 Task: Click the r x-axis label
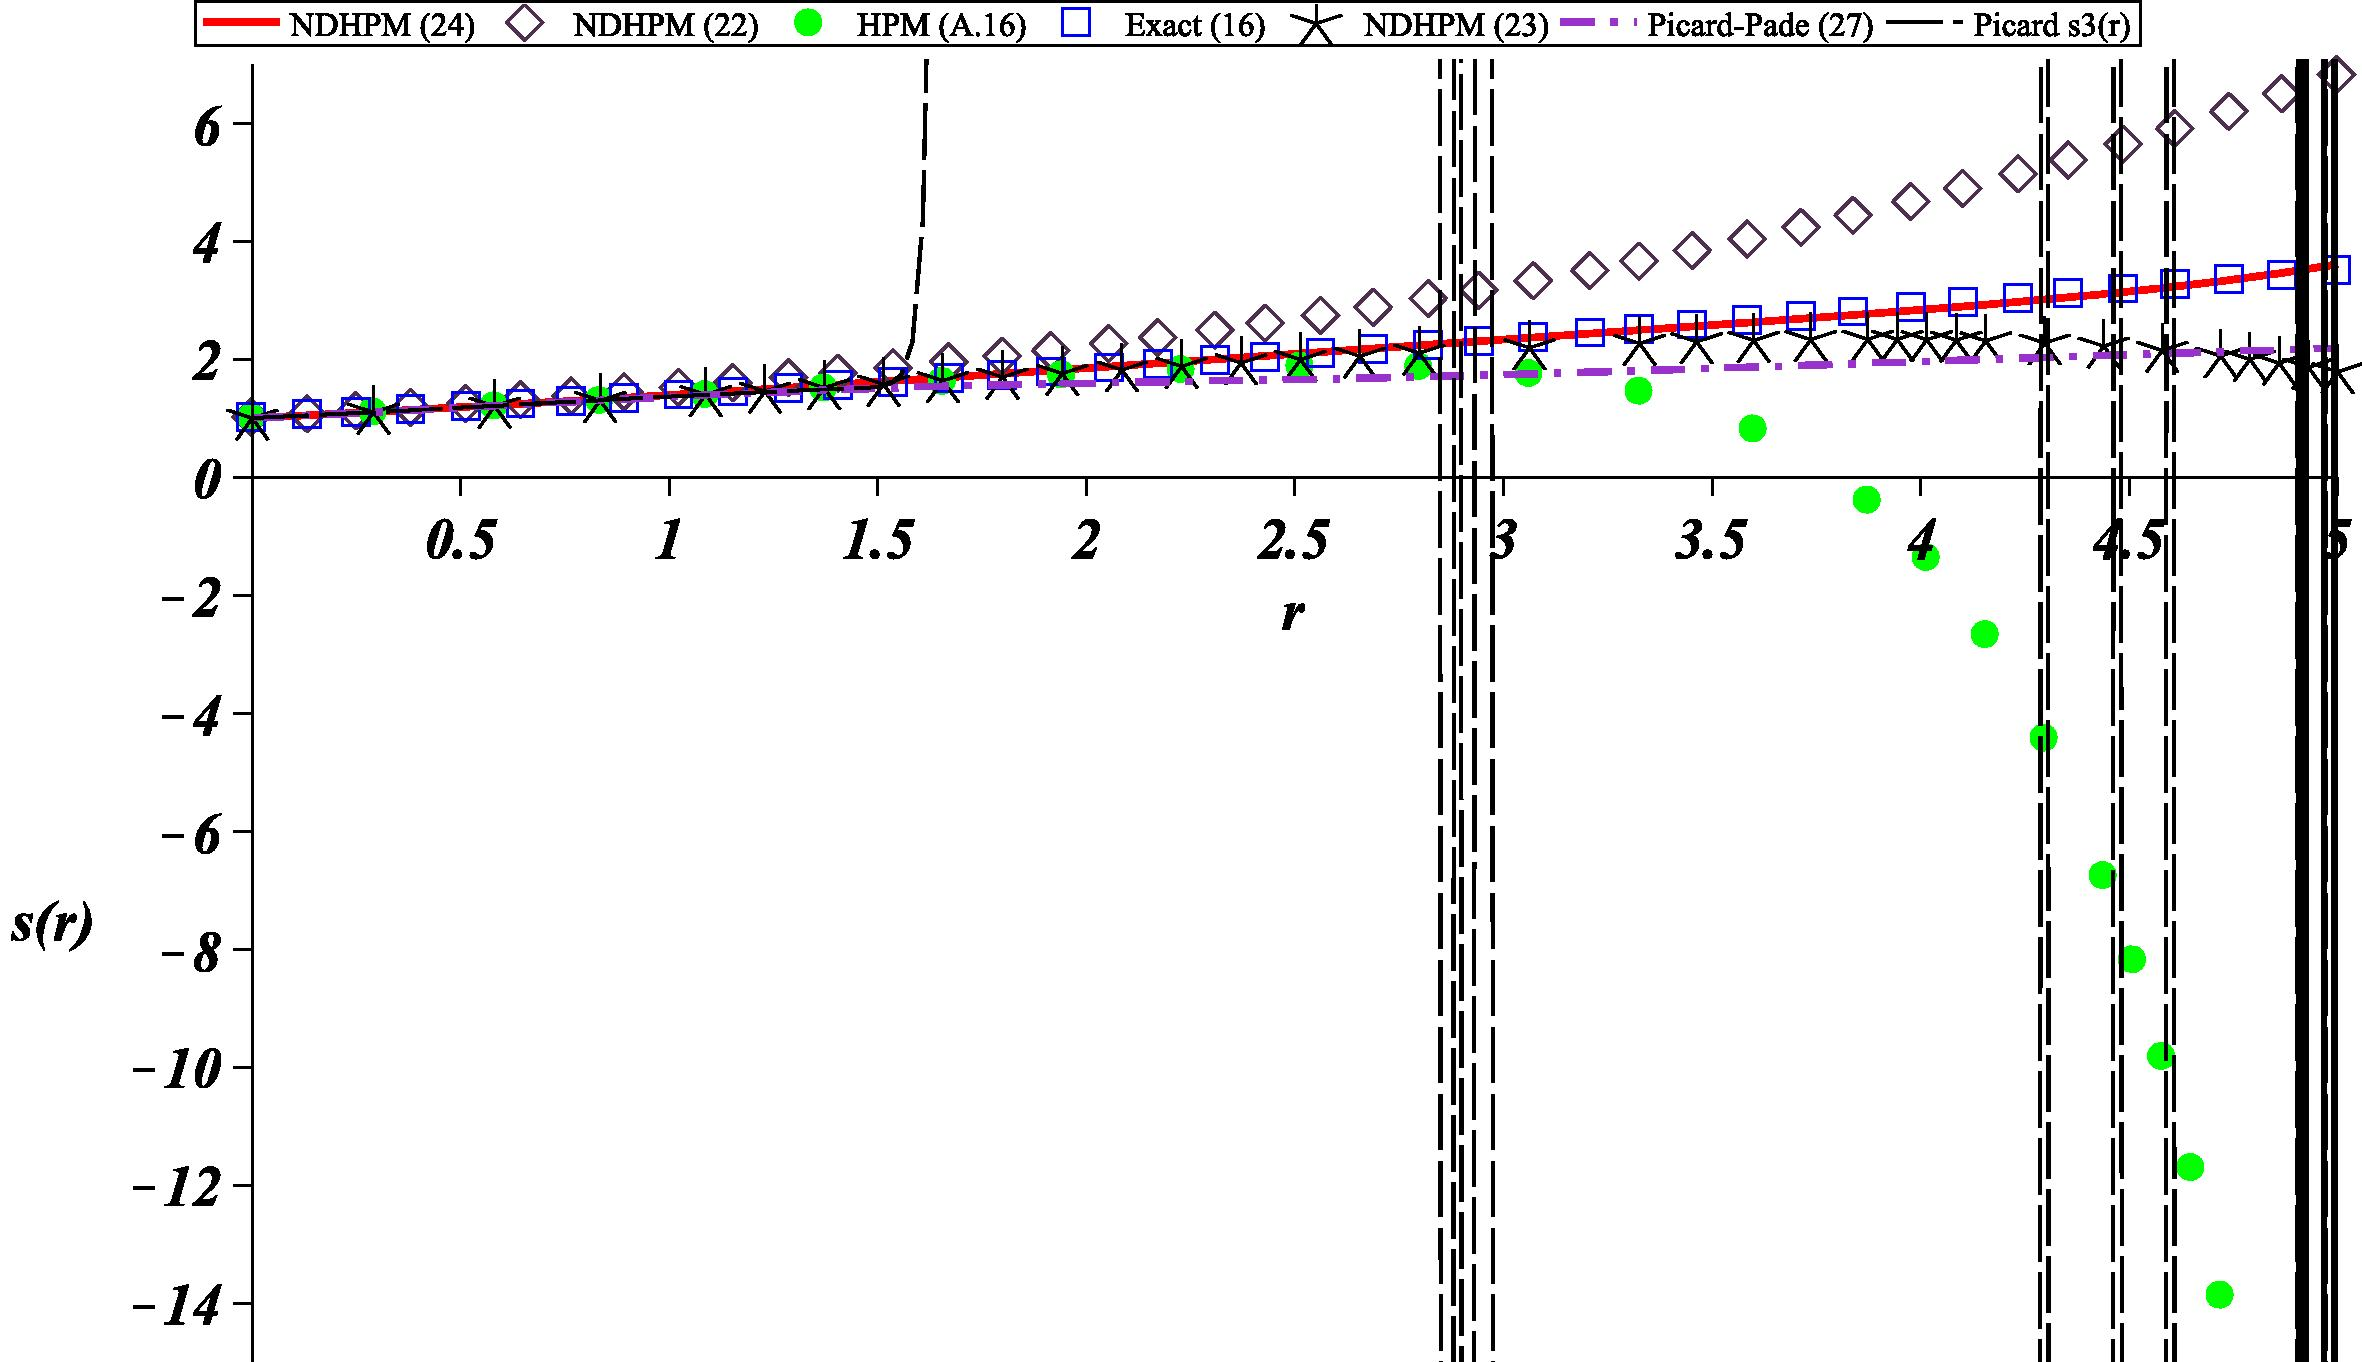[1293, 613]
